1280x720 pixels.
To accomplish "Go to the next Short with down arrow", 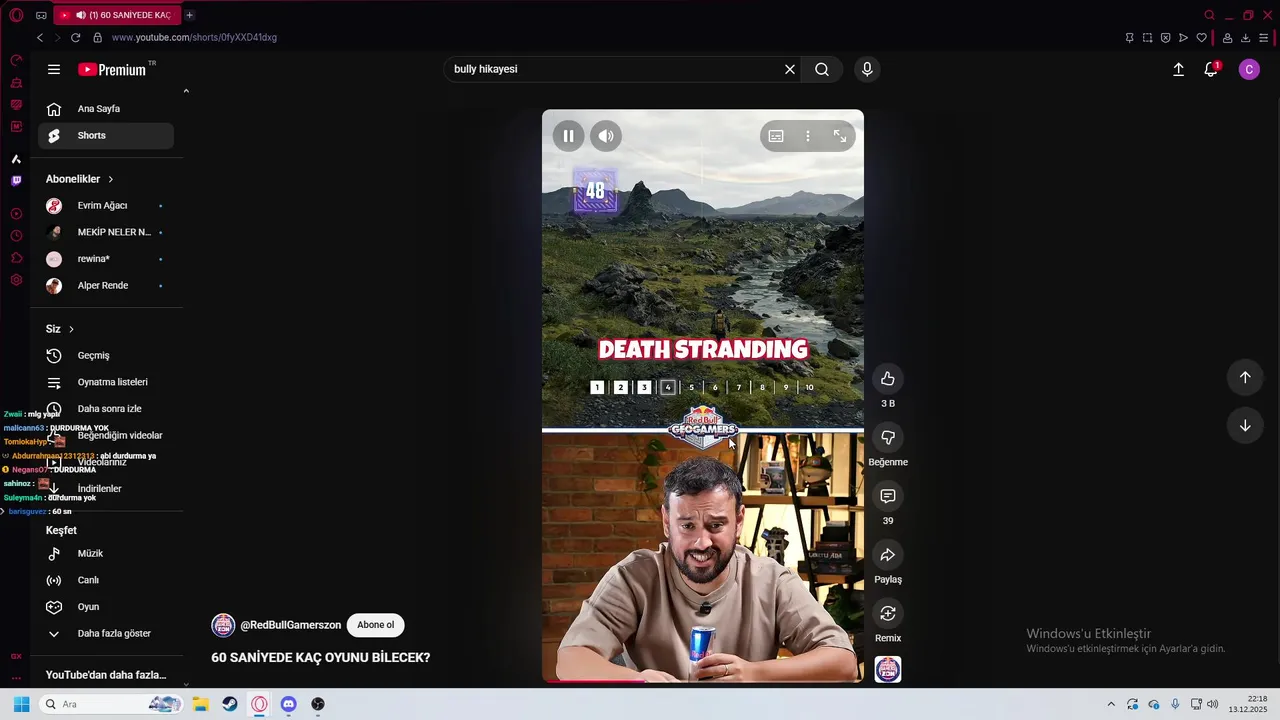I will tap(1245, 425).
